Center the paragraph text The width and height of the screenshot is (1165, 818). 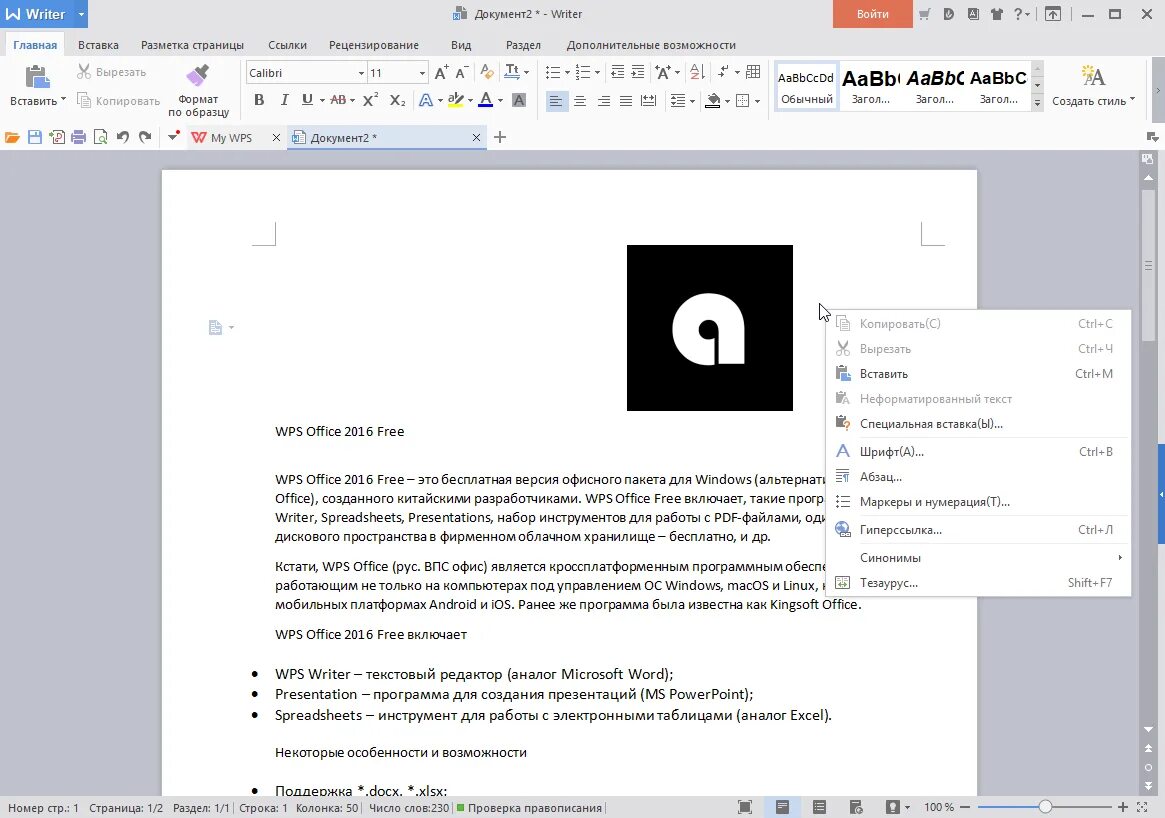[580, 100]
